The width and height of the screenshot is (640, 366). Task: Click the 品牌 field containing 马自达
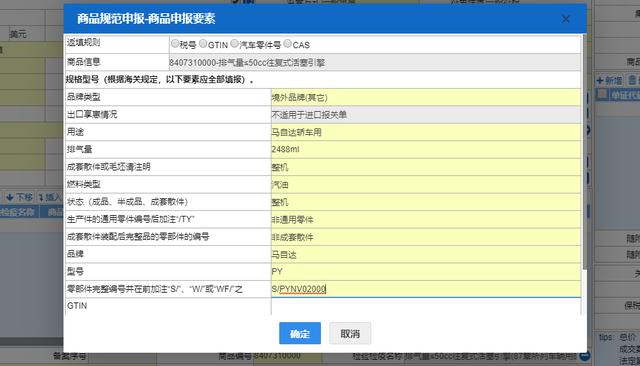point(426,255)
